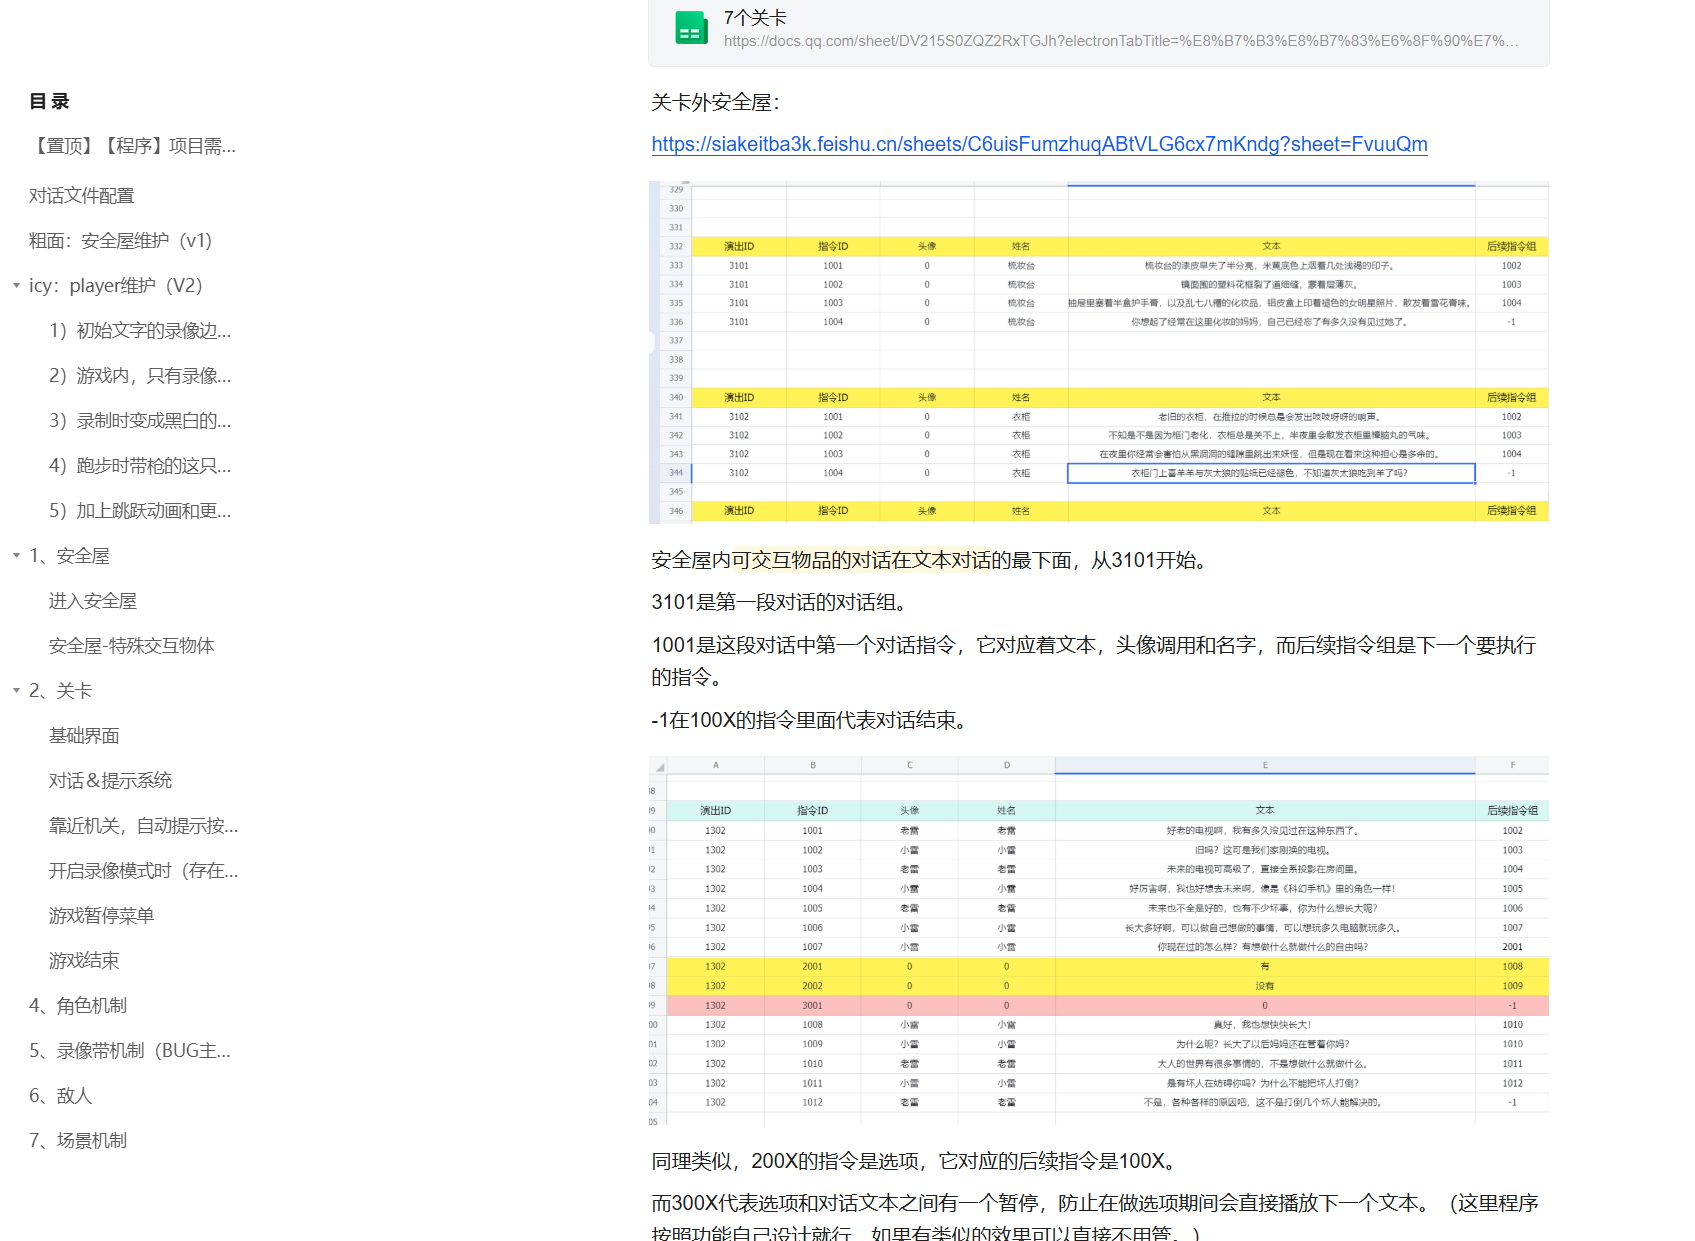The width and height of the screenshot is (1695, 1241).
Task: Open the 1302 dialogue spreadsheet screenshot
Action: (1098, 940)
